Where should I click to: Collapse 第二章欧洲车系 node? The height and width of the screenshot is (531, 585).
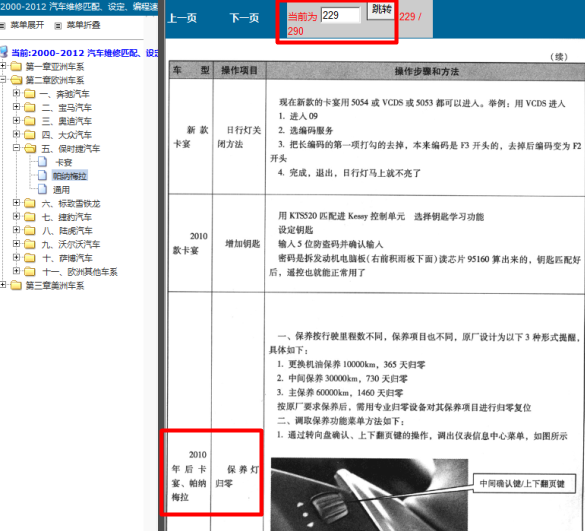3,79
